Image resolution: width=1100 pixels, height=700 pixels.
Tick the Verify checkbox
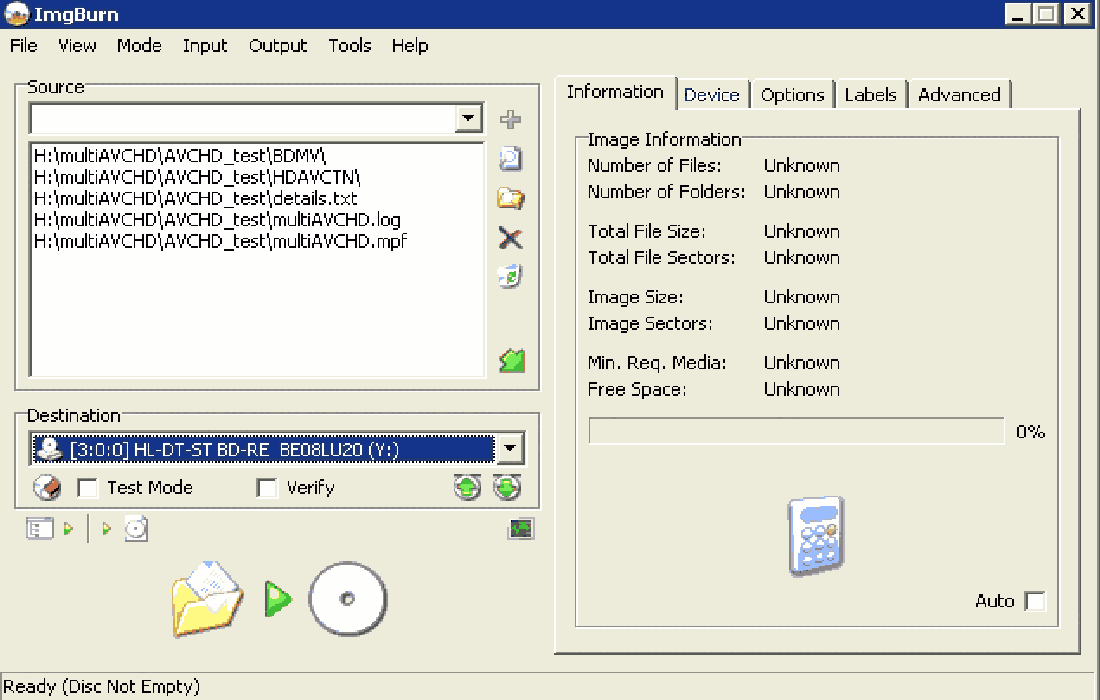point(267,488)
